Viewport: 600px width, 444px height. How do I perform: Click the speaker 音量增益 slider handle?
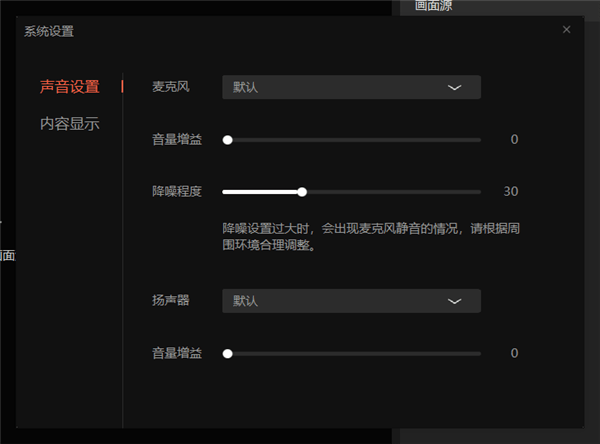(228, 354)
